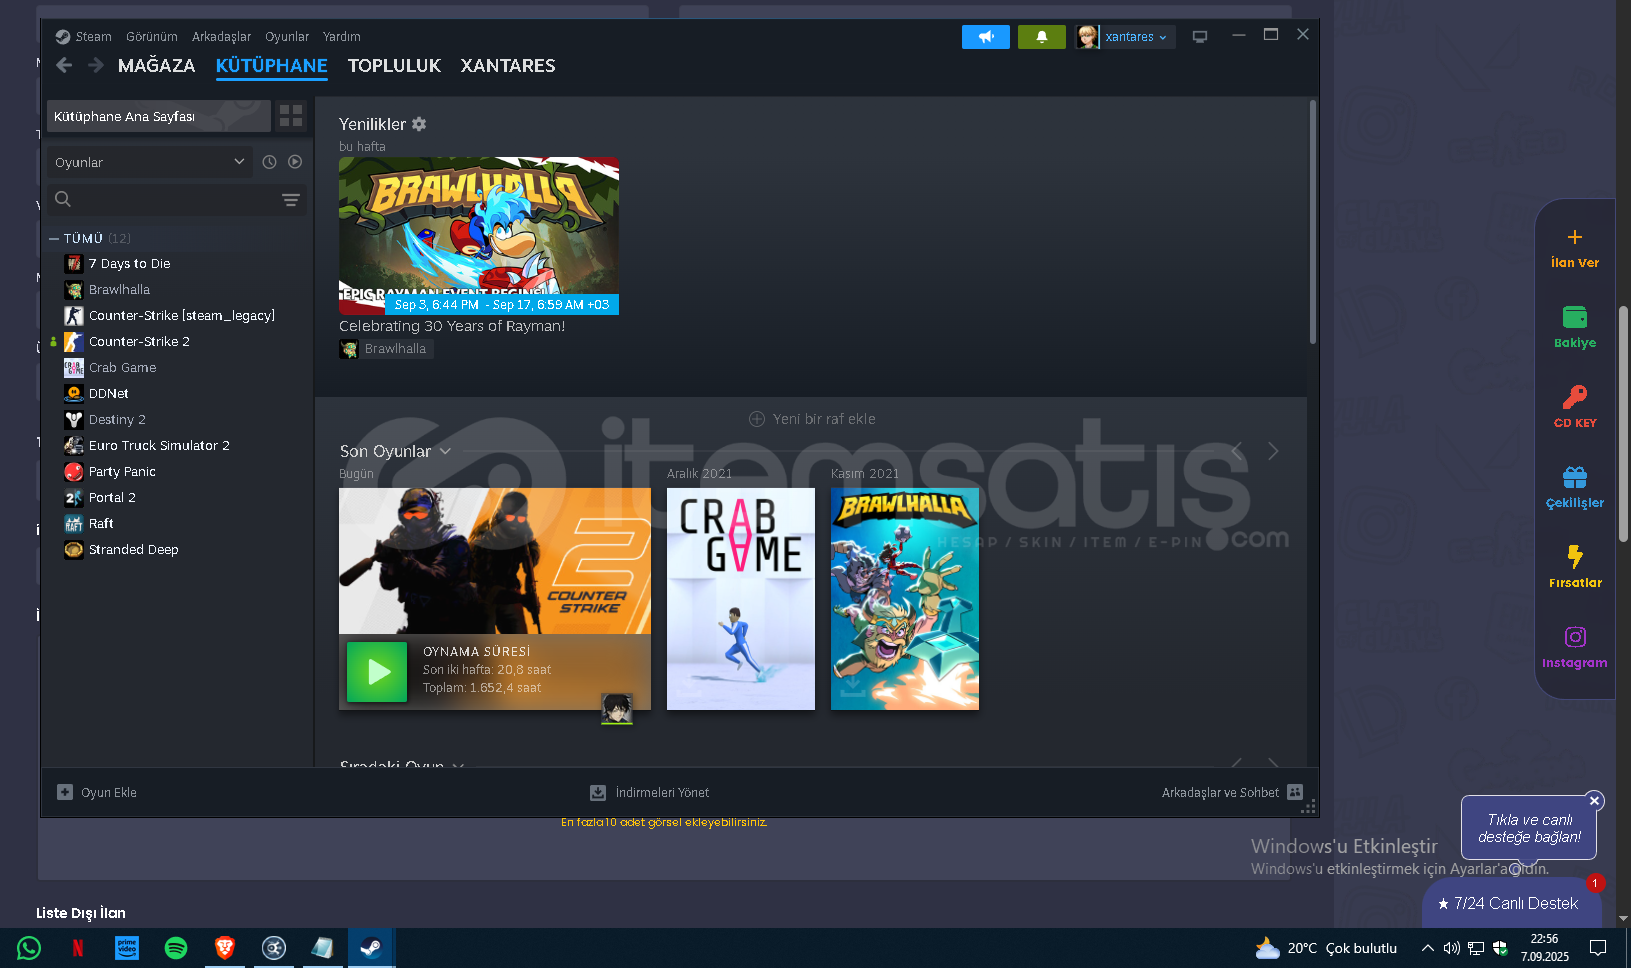Go to the MAĞAZA tab
Screen dimensions: 1631x968
tap(156, 65)
